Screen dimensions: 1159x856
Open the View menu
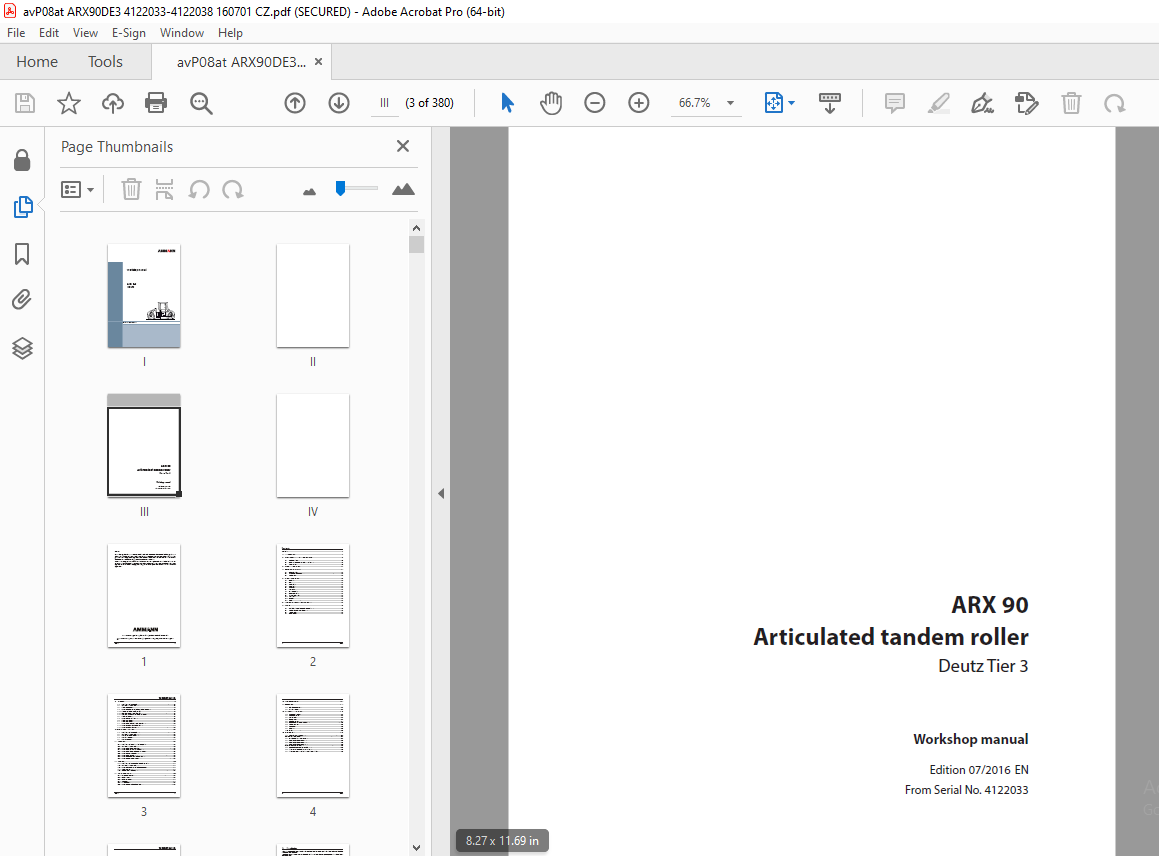click(85, 33)
